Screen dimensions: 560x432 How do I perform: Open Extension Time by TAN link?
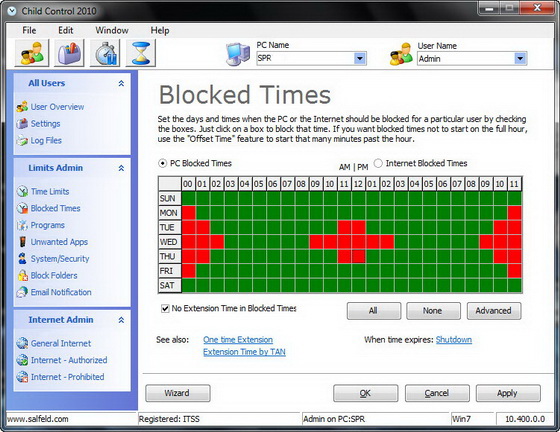(244, 352)
